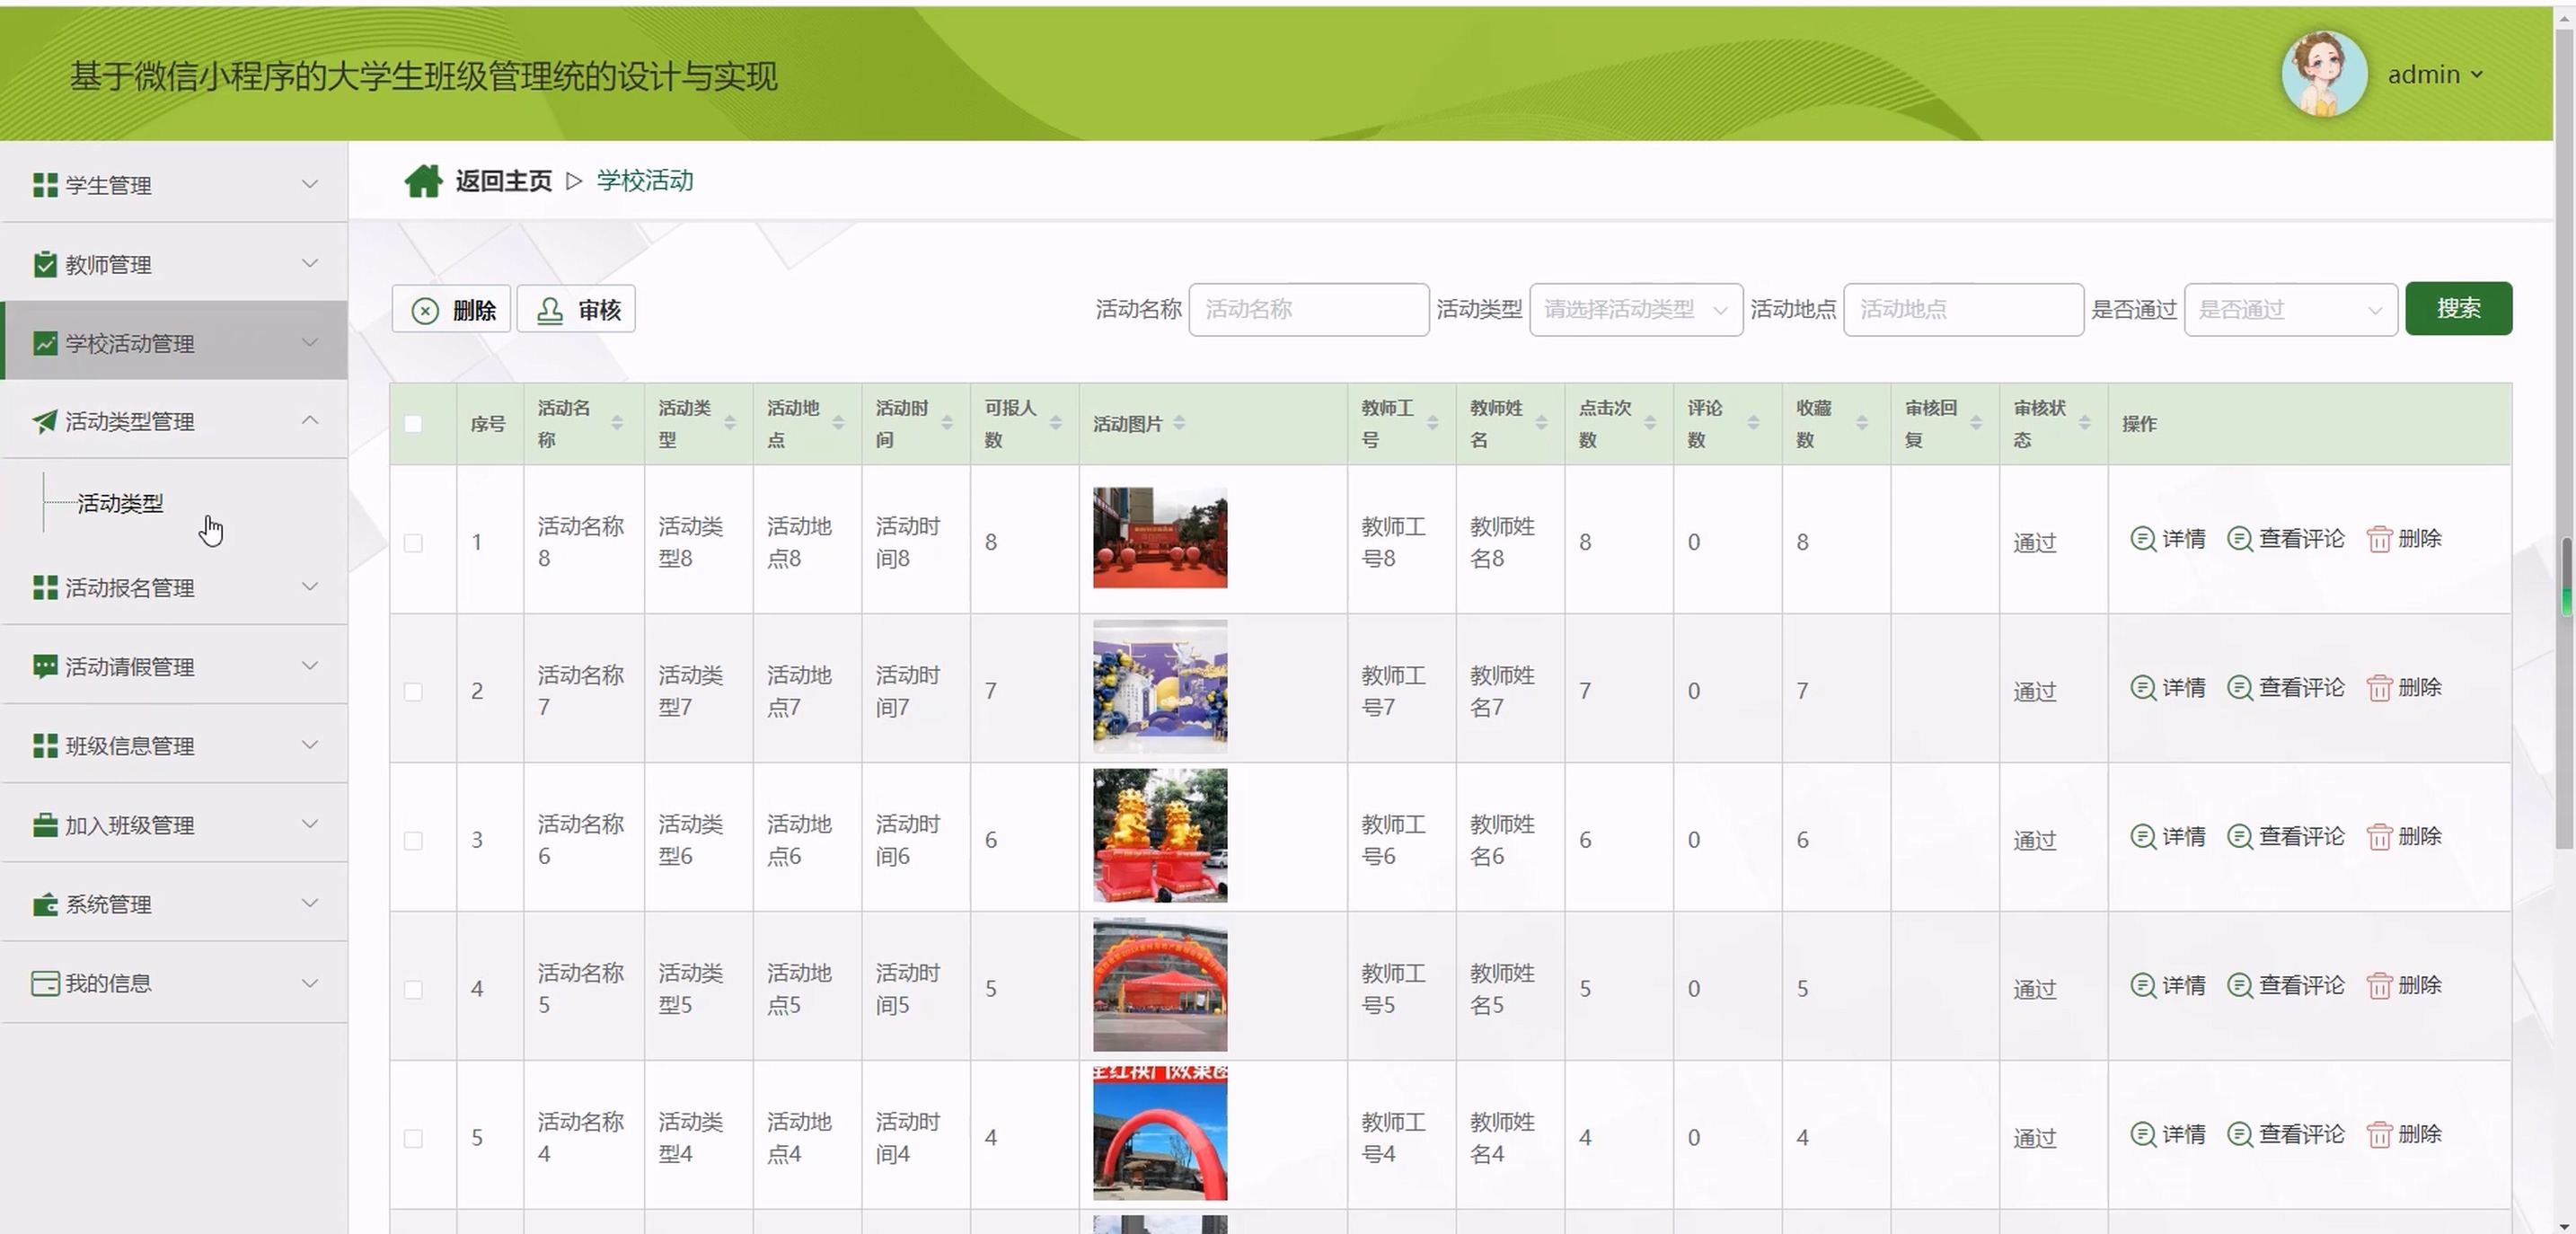Expand 活动报名管理 chevron
This screenshot has width=2576, height=1234.
pos(310,586)
